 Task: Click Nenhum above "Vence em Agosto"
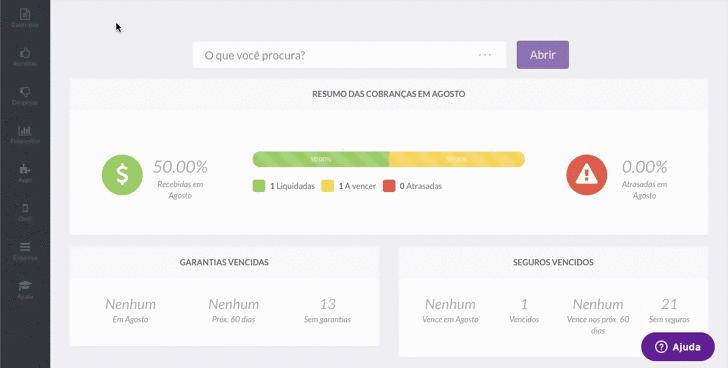pyautogui.click(x=450, y=304)
